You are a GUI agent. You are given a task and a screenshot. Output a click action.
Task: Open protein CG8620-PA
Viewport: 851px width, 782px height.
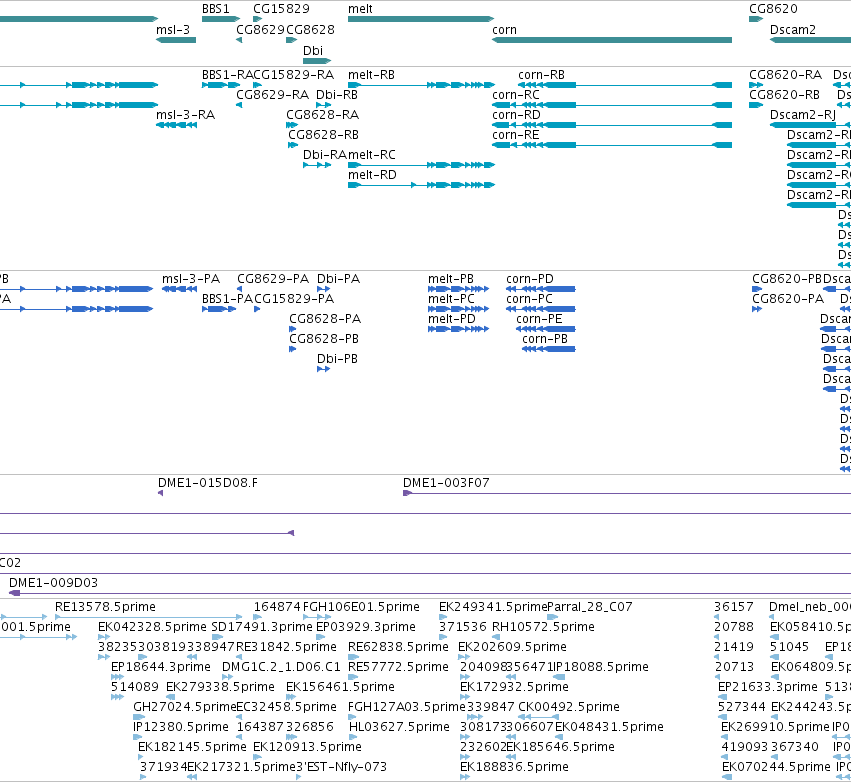click(x=788, y=299)
